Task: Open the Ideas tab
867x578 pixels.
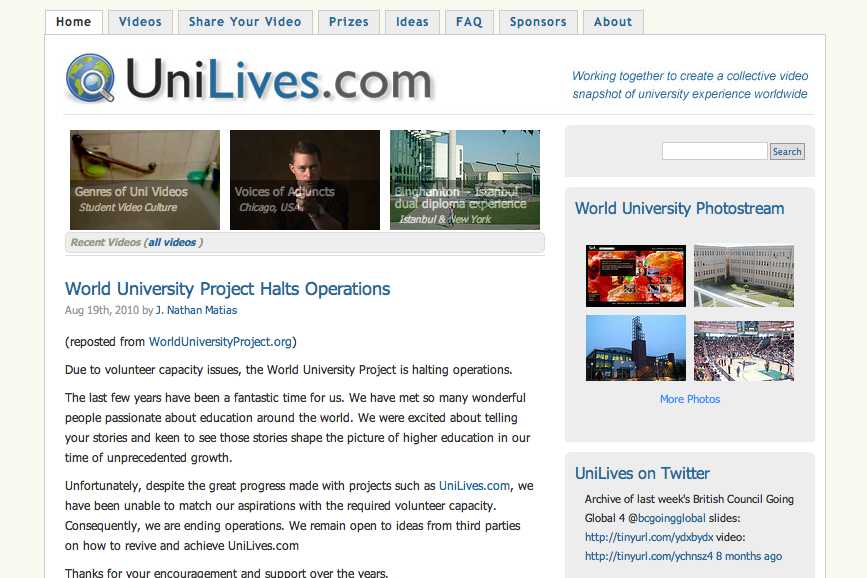Action: [x=412, y=22]
